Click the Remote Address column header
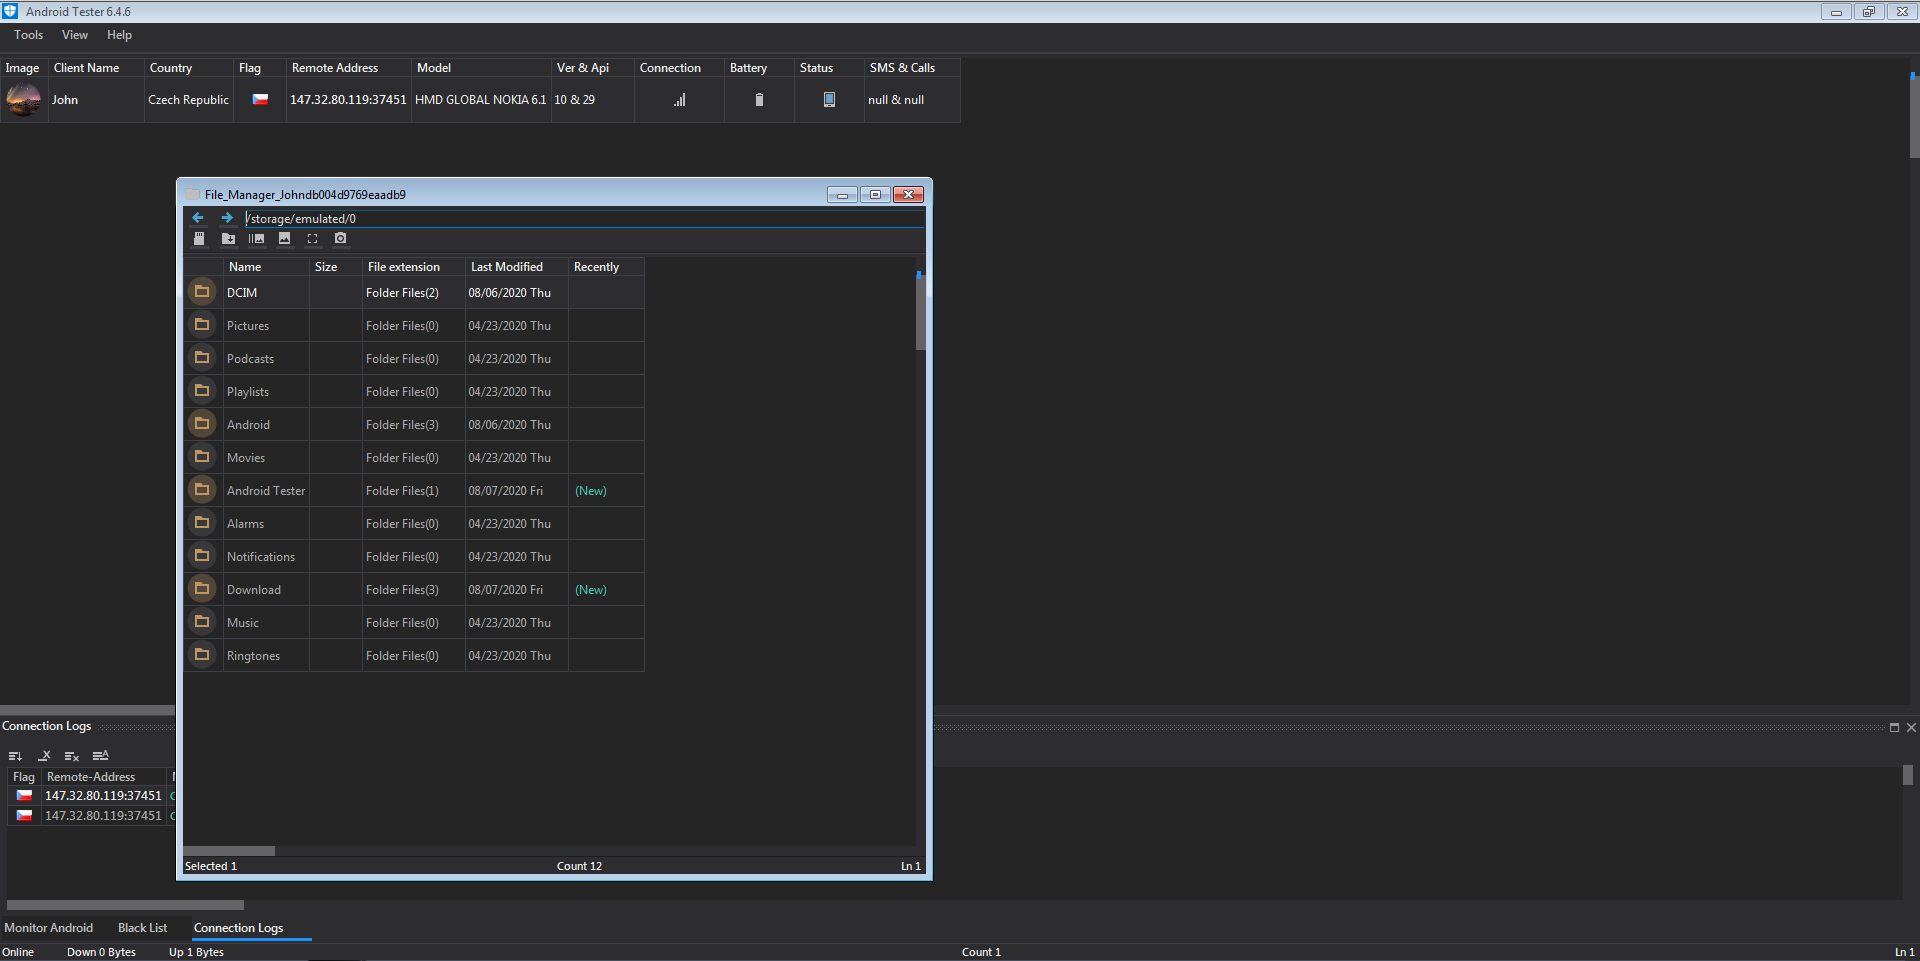The image size is (1920, 961). (349, 68)
